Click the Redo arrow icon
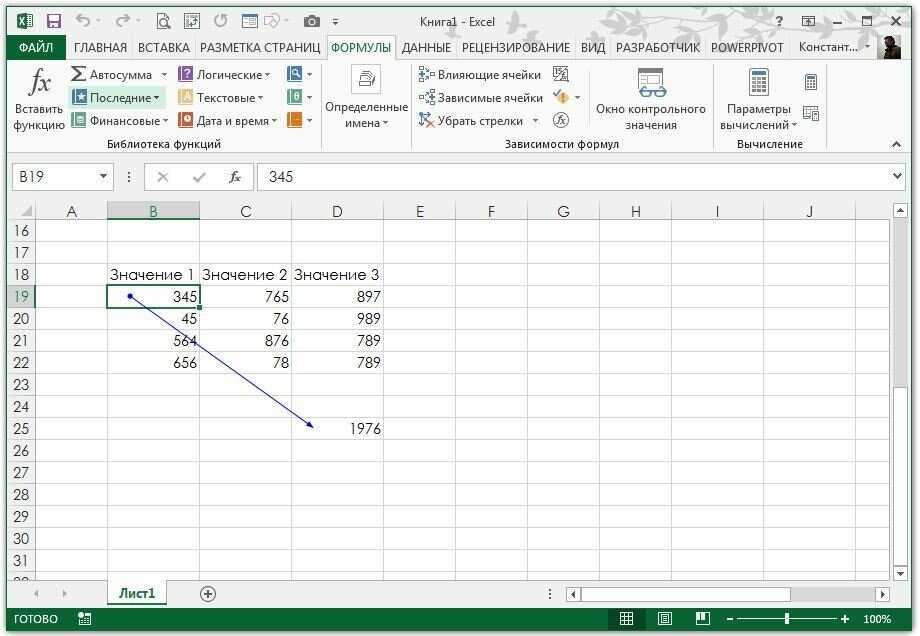Screen dimensions: 920x636 coord(122,21)
